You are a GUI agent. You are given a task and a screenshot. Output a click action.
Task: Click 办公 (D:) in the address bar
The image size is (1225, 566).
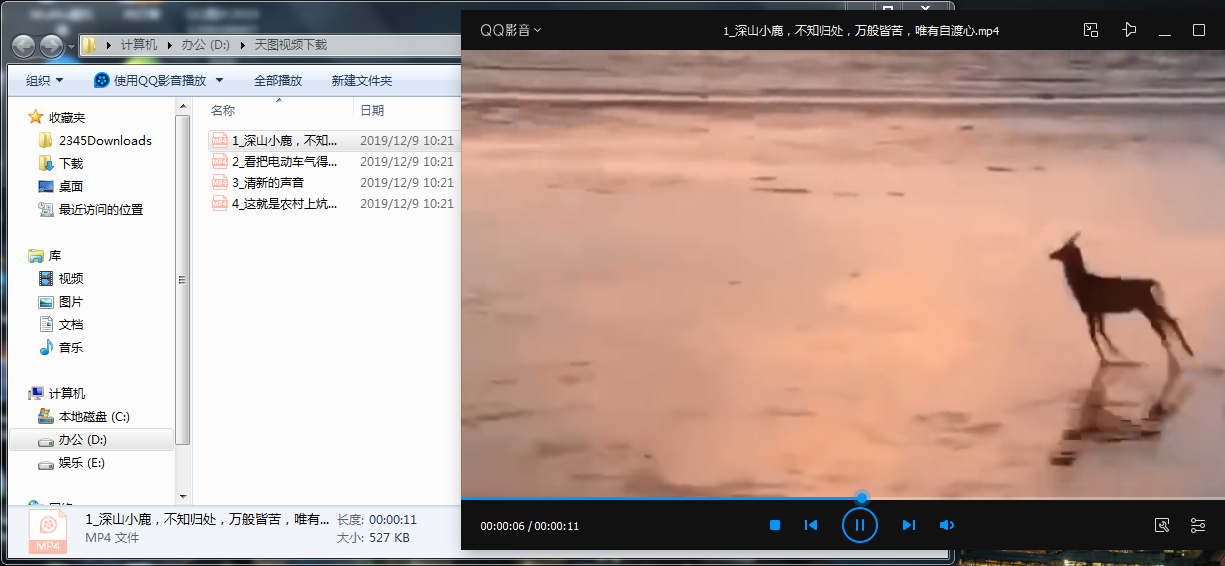point(206,45)
